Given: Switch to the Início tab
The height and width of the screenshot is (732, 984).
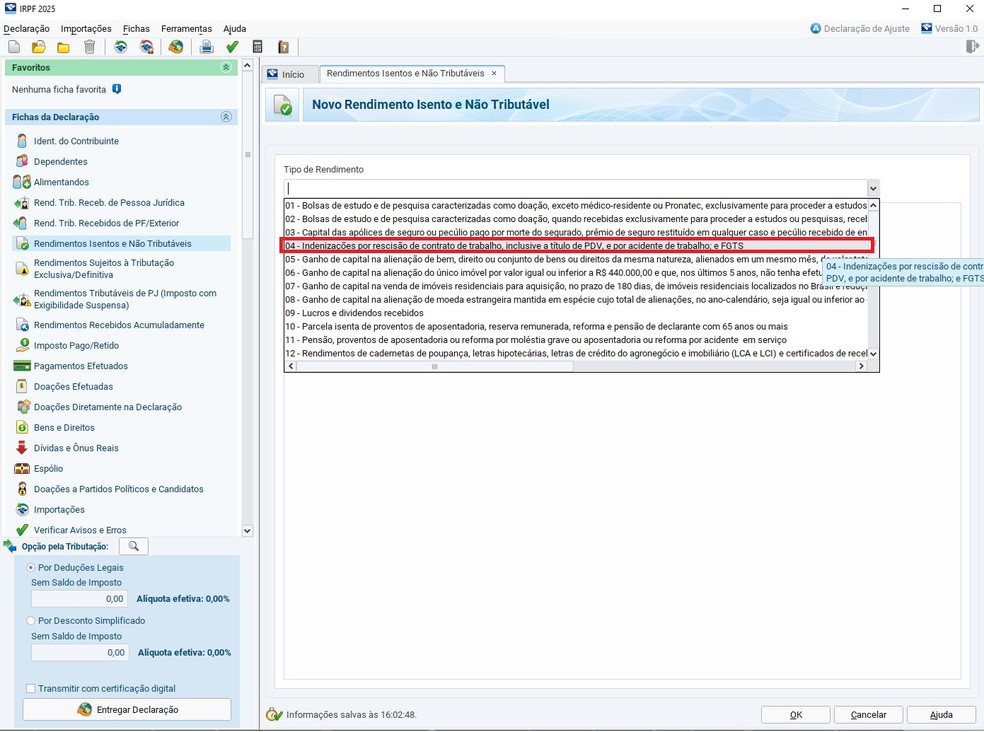Looking at the screenshot, I should tap(286, 74).
